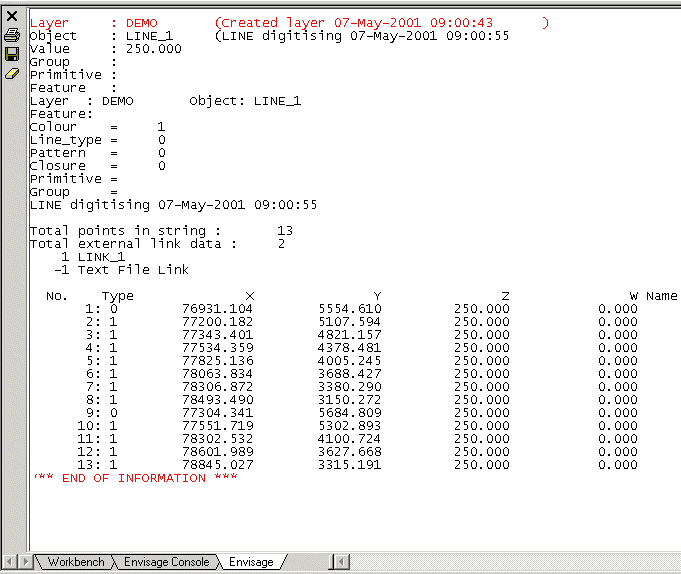Screen dimensions: 681x574
Task: Click the Pattern = 0 line
Action: [x=98, y=153]
